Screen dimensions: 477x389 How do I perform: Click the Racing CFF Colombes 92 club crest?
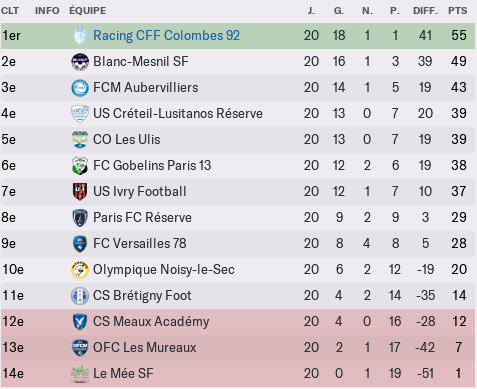click(80, 36)
